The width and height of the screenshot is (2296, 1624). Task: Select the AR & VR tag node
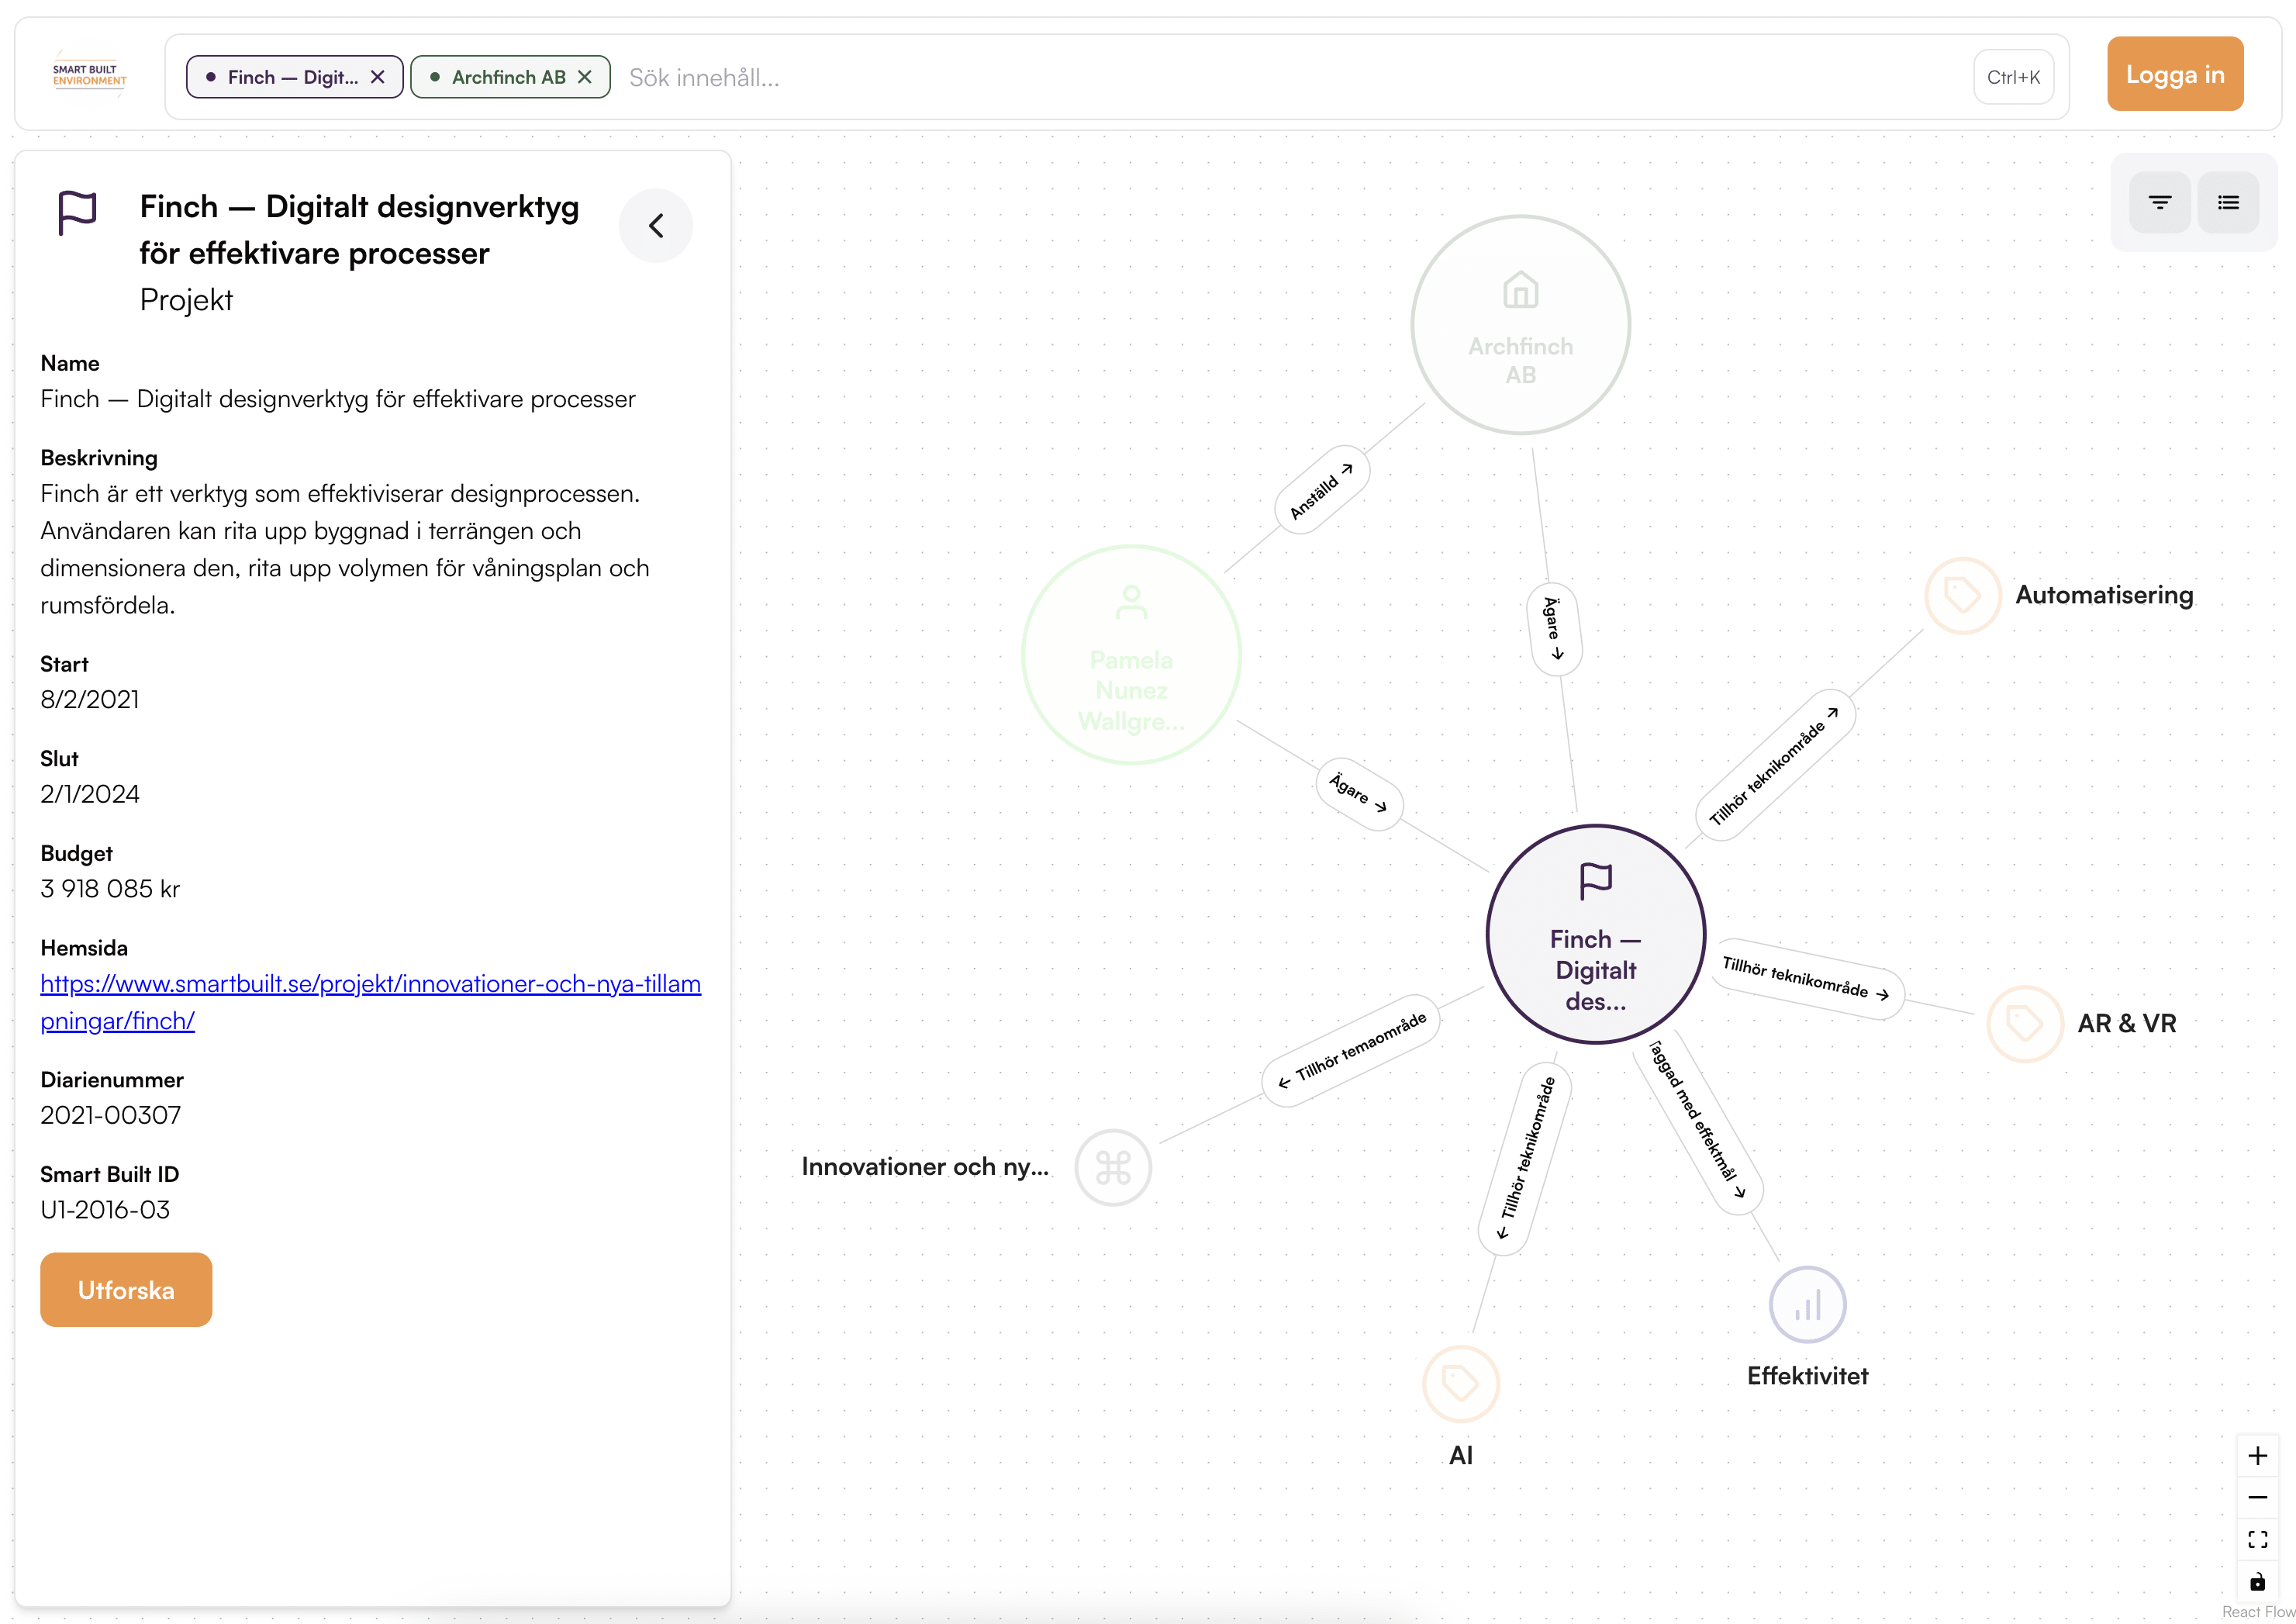point(2025,1024)
